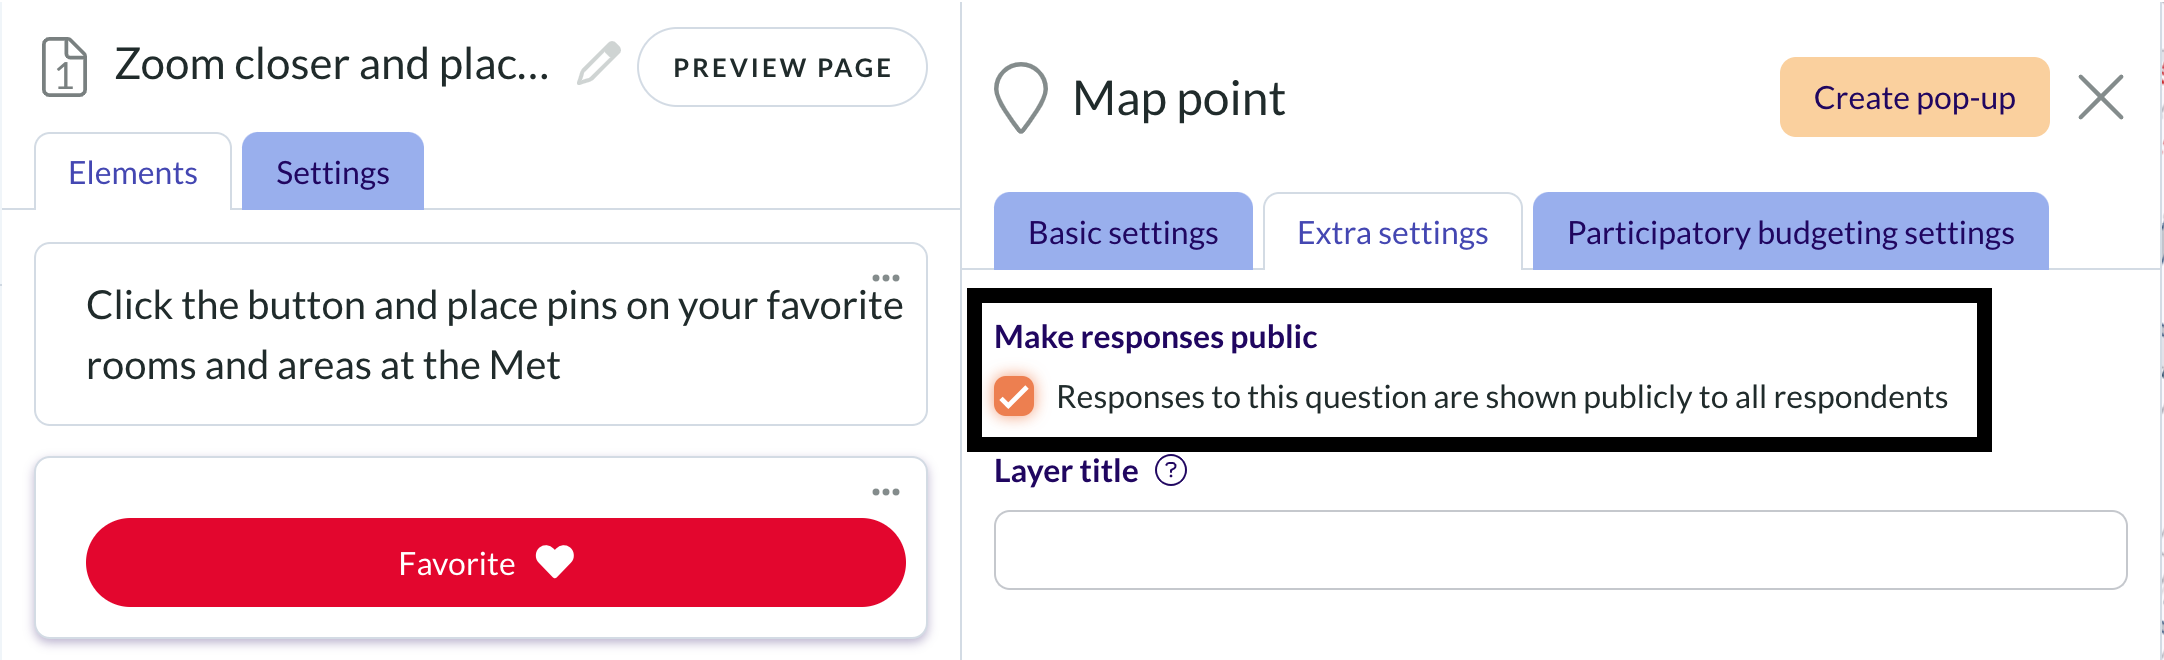Click the red Favorite button
Screen dimensions: 2164x660
coord(496,562)
